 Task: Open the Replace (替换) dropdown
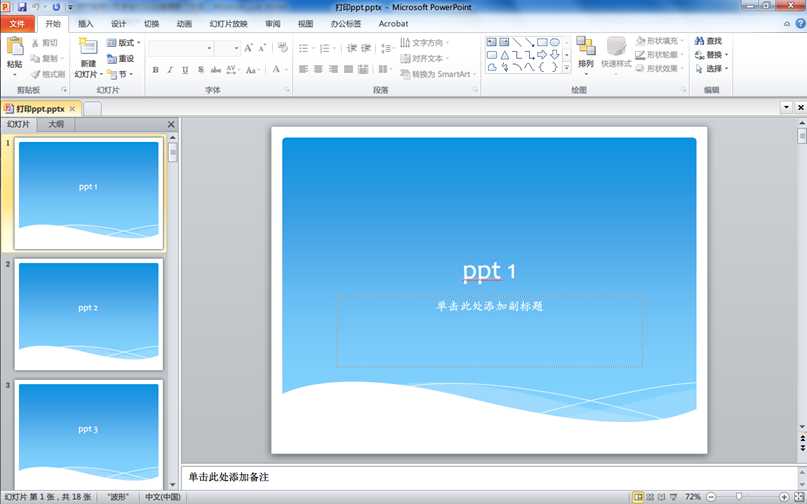coord(712,55)
